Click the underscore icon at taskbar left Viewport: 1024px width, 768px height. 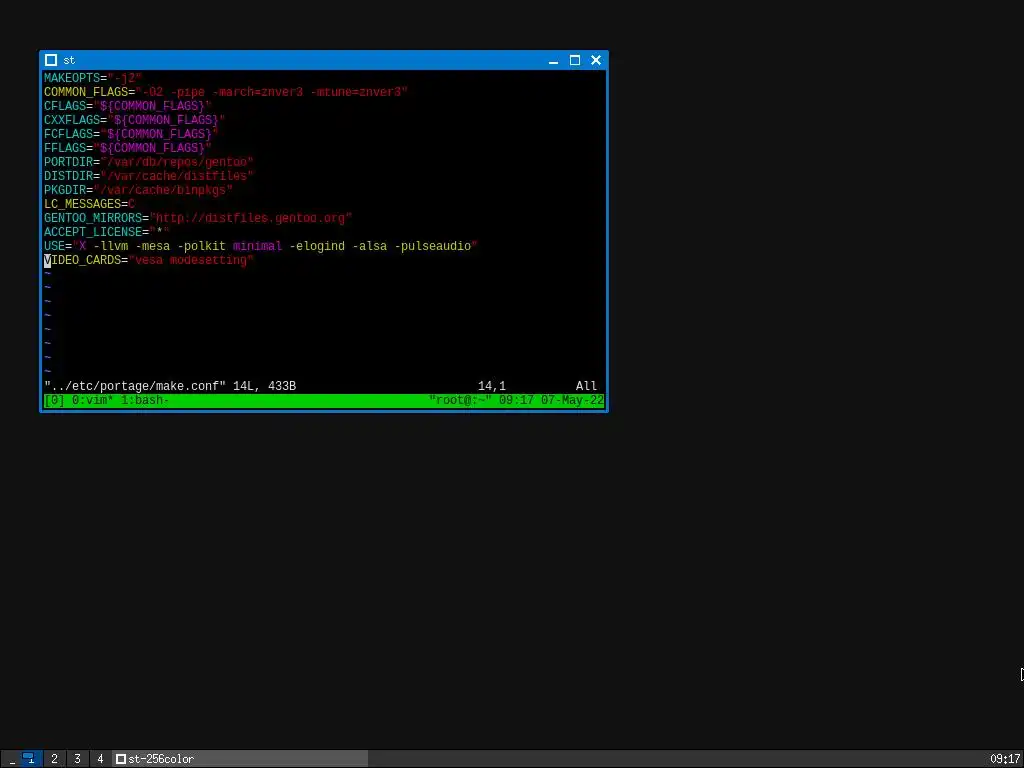[x=12, y=759]
